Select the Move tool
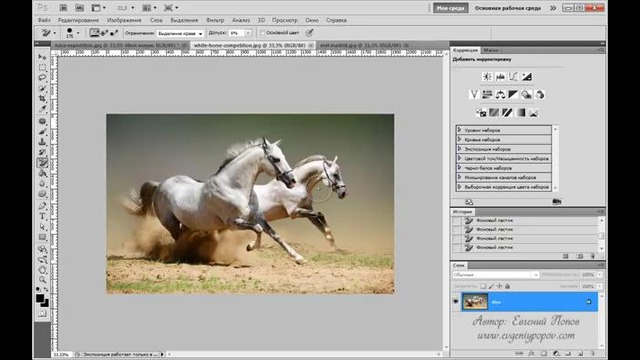Image resolution: width=640 pixels, height=360 pixels. tap(42, 56)
